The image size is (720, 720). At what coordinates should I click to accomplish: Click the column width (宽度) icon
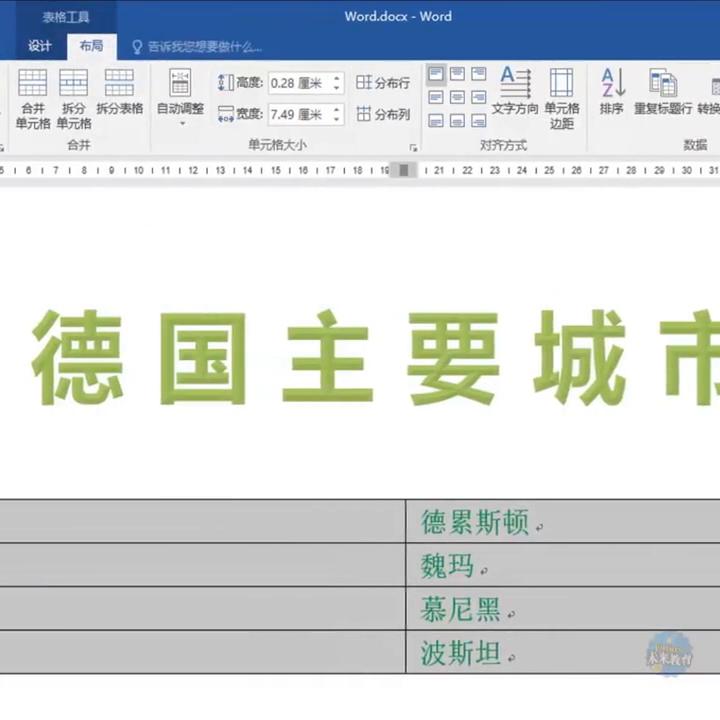tap(225, 114)
